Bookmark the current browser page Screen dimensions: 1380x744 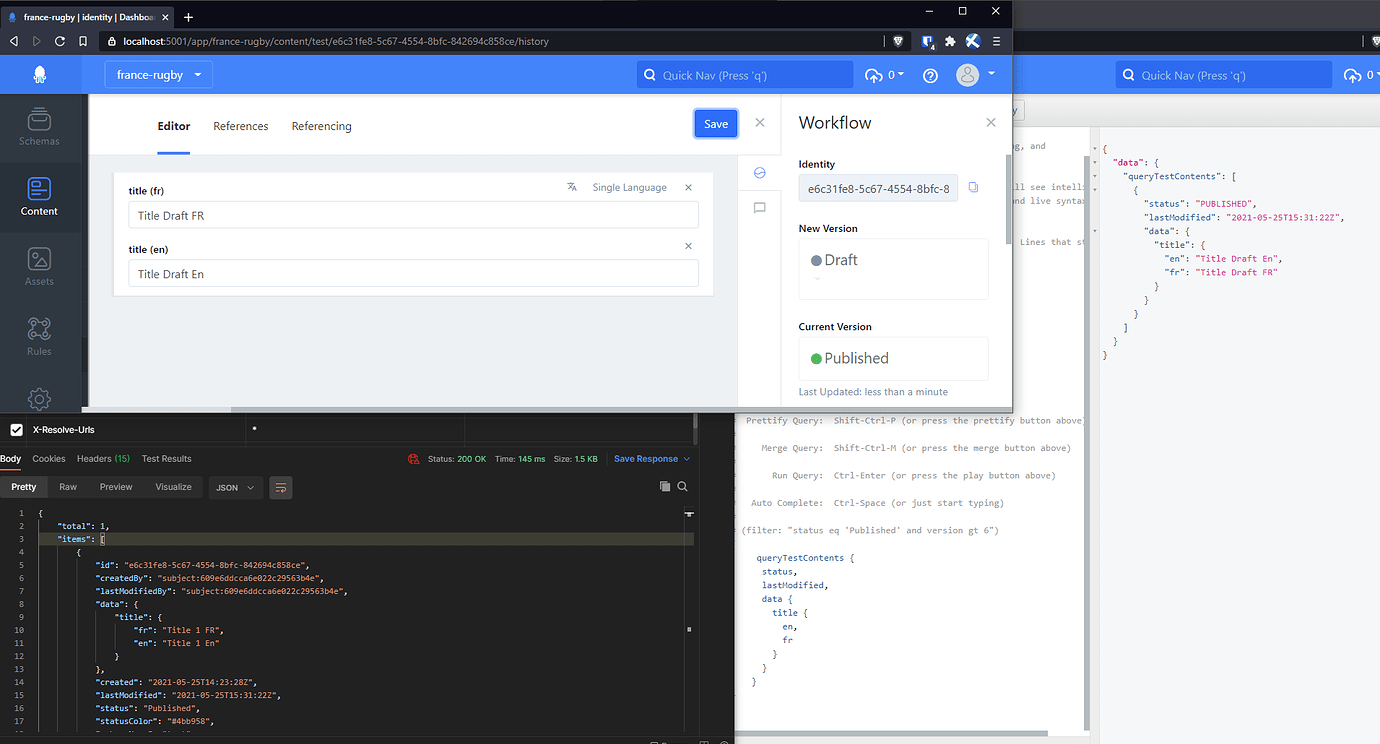(x=84, y=41)
